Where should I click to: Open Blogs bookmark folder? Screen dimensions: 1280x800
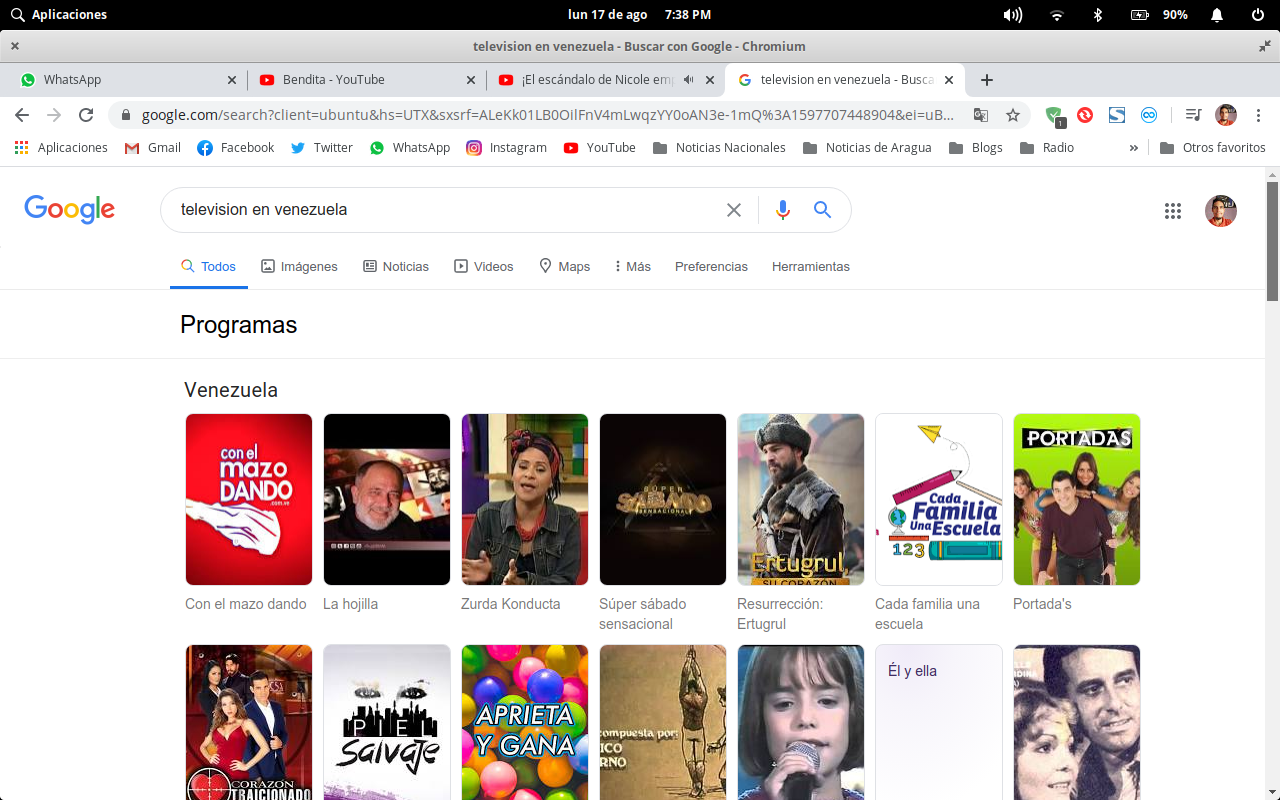[975, 148]
